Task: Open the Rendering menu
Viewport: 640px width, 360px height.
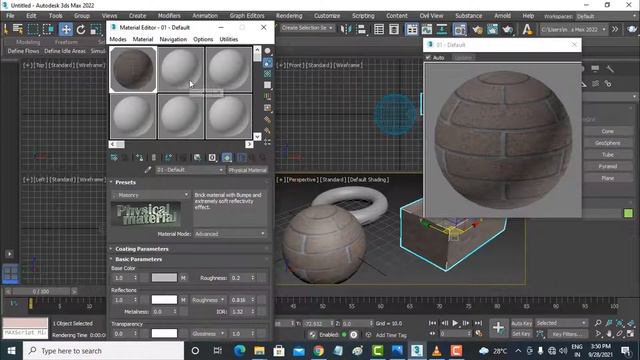Action: [289, 16]
